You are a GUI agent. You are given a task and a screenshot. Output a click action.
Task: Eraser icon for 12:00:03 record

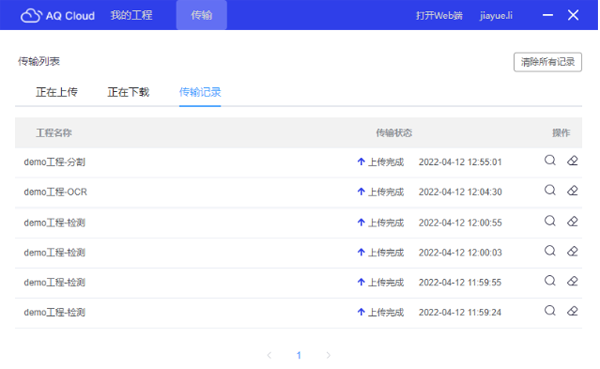[x=572, y=251]
